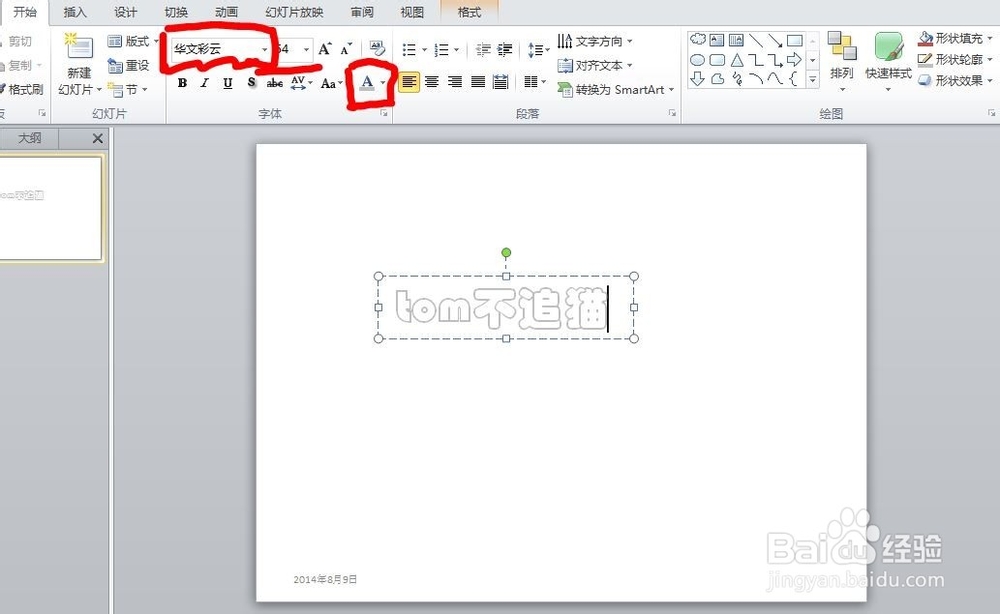This screenshot has width=1000, height=614.
Task: Select text box shape in gallery
Action: pos(717,40)
